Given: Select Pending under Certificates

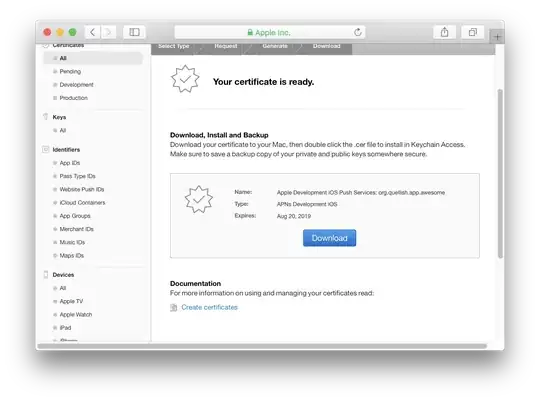Looking at the screenshot, I should pyautogui.click(x=70, y=71).
